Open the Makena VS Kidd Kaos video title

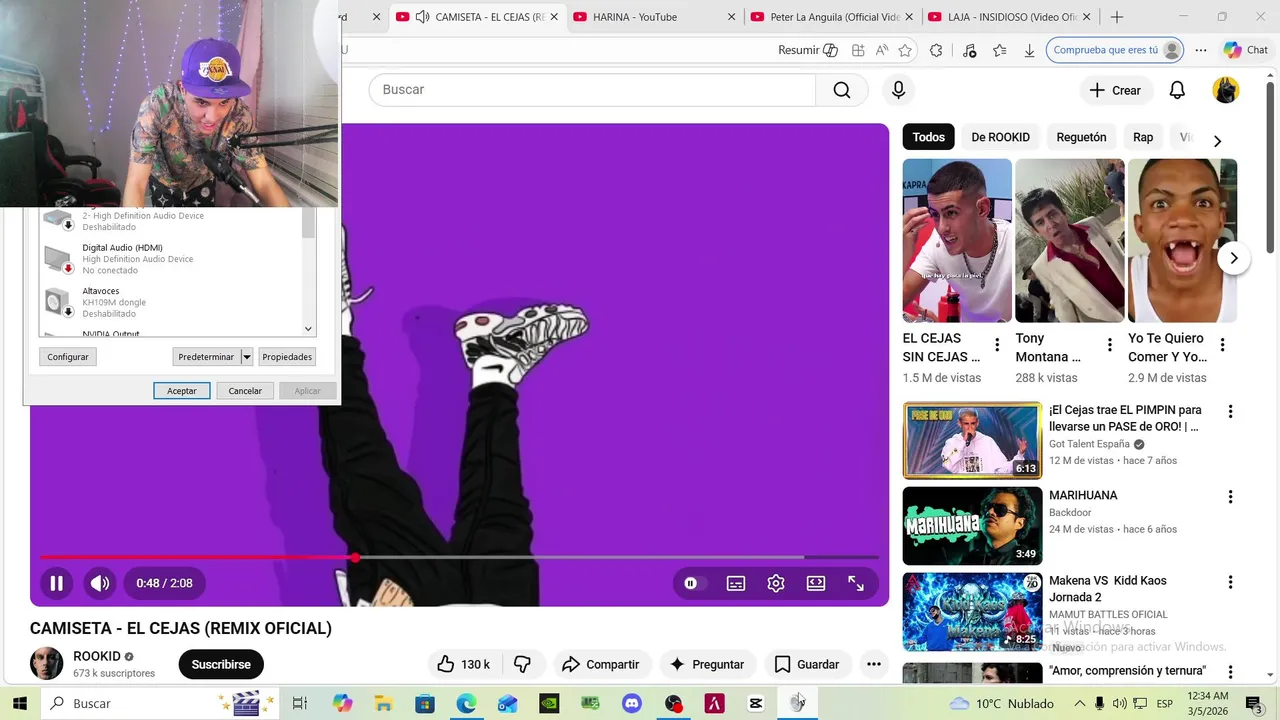pos(1107,589)
